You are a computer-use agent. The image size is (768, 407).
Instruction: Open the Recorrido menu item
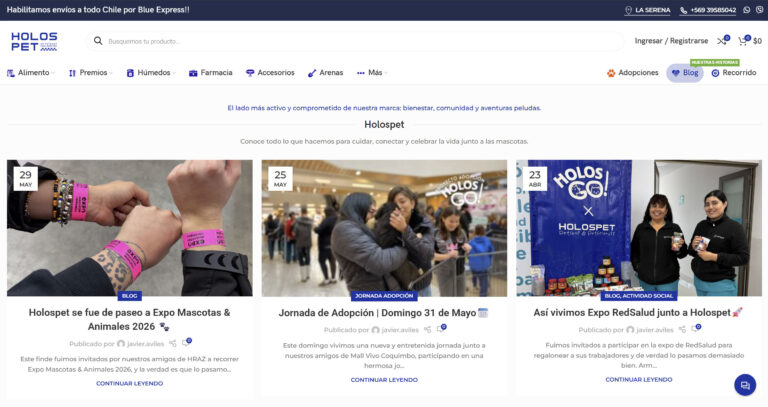(x=734, y=73)
